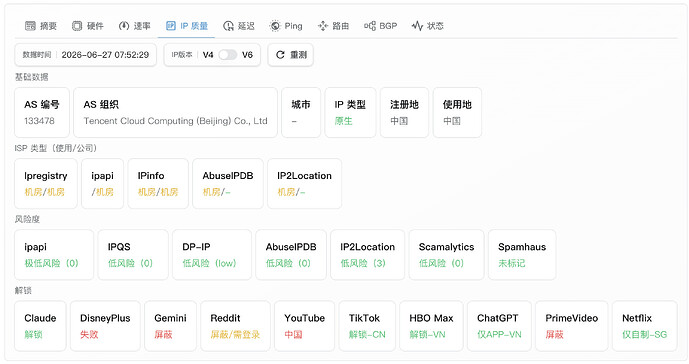The width and height of the screenshot is (689, 364).
Task: Click the Netflix 仅自制-SG card
Action: pos(645,326)
